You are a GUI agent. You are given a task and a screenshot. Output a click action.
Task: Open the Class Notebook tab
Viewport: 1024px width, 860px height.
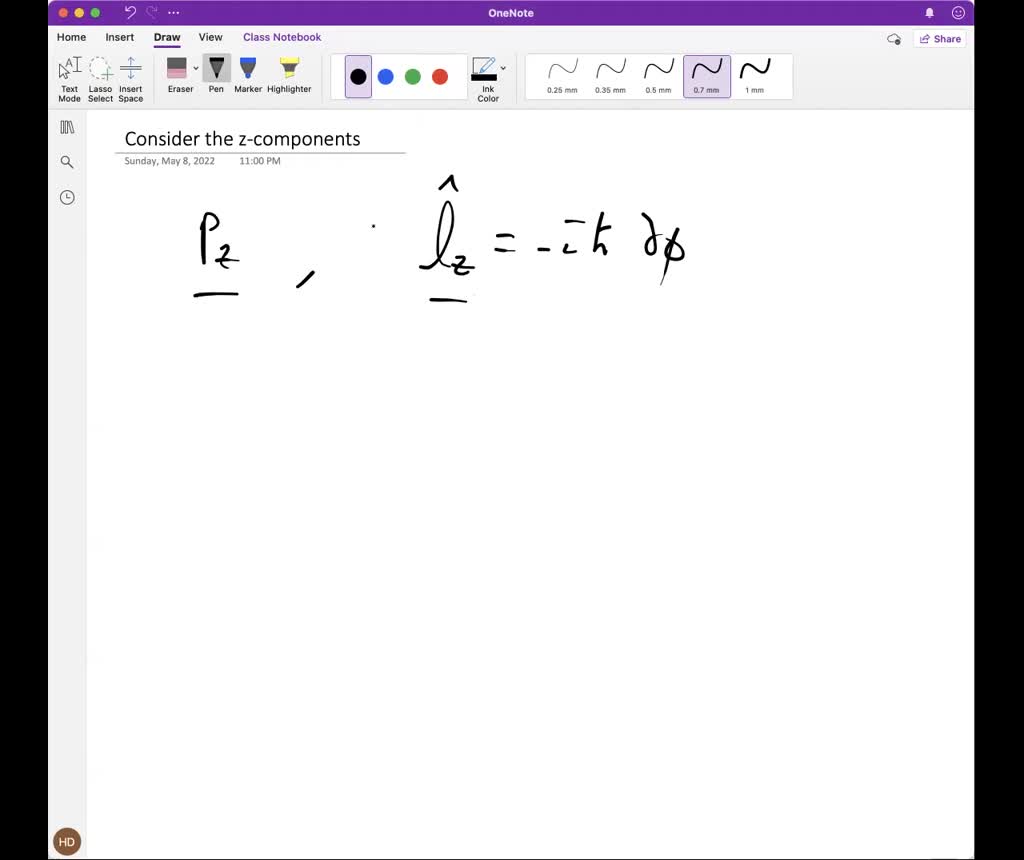282,37
